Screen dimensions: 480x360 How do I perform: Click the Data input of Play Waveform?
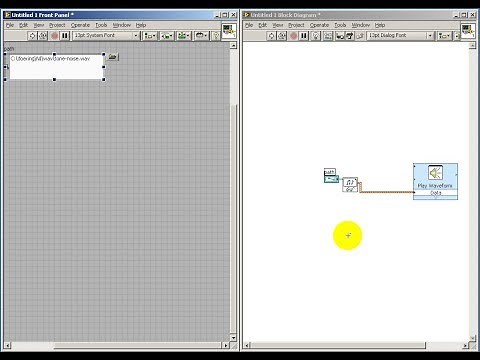tap(436, 193)
